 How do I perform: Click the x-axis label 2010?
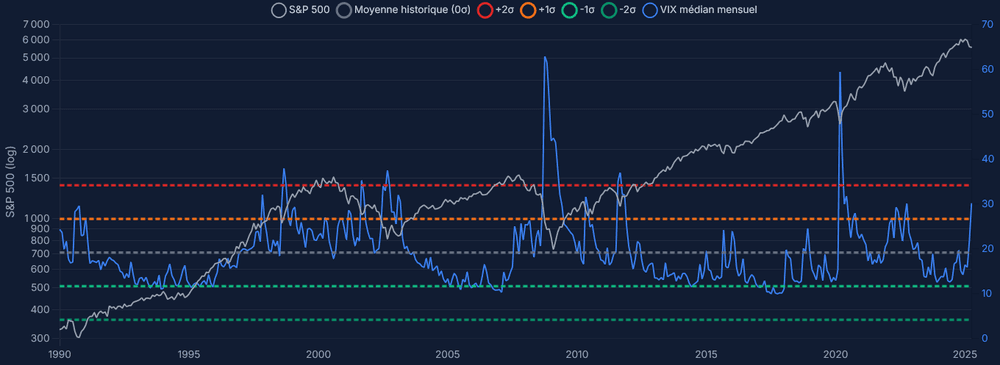pyautogui.click(x=577, y=354)
